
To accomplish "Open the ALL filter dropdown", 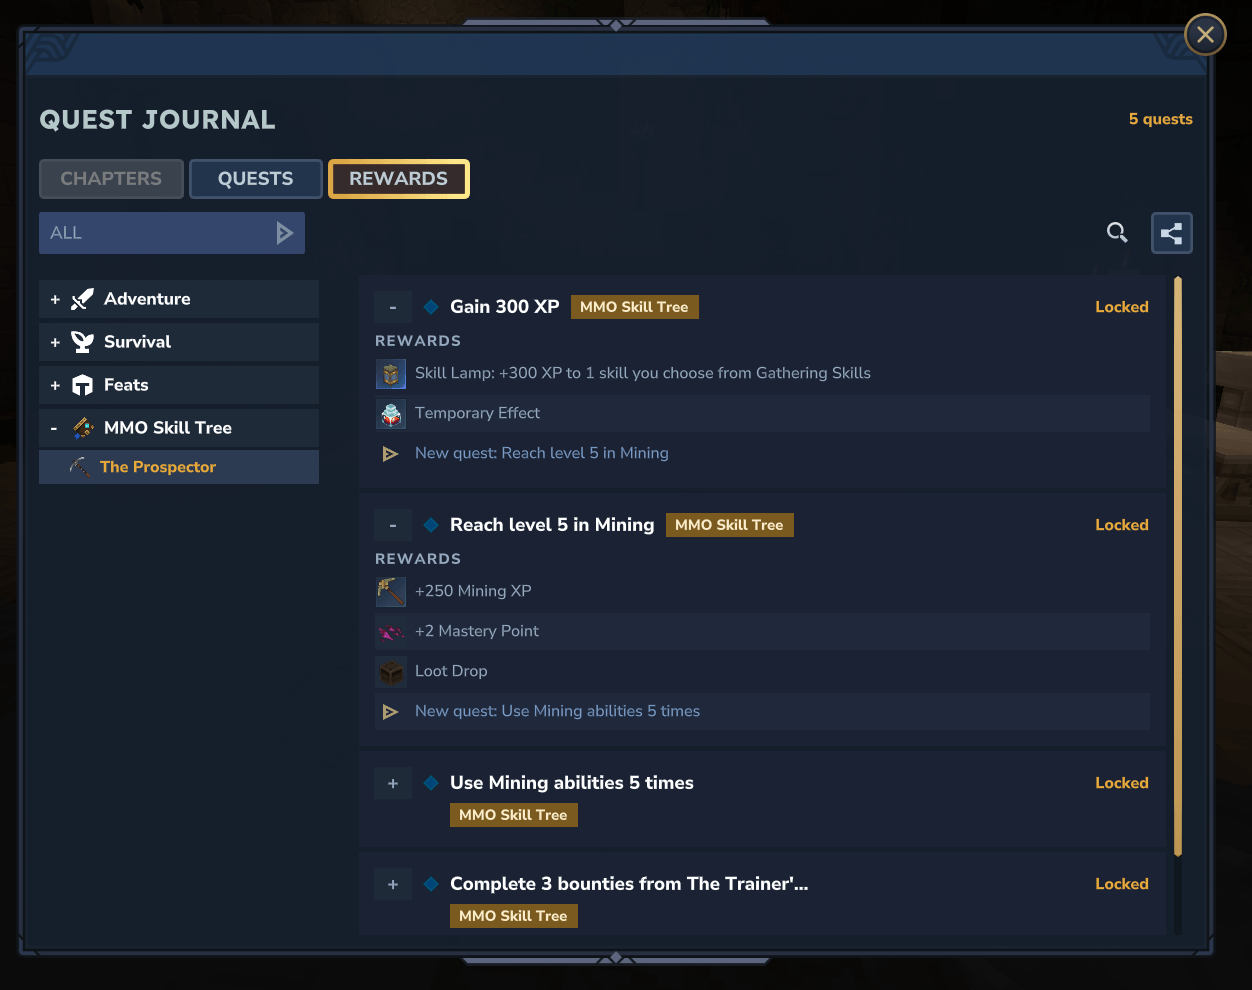I will click(x=172, y=233).
